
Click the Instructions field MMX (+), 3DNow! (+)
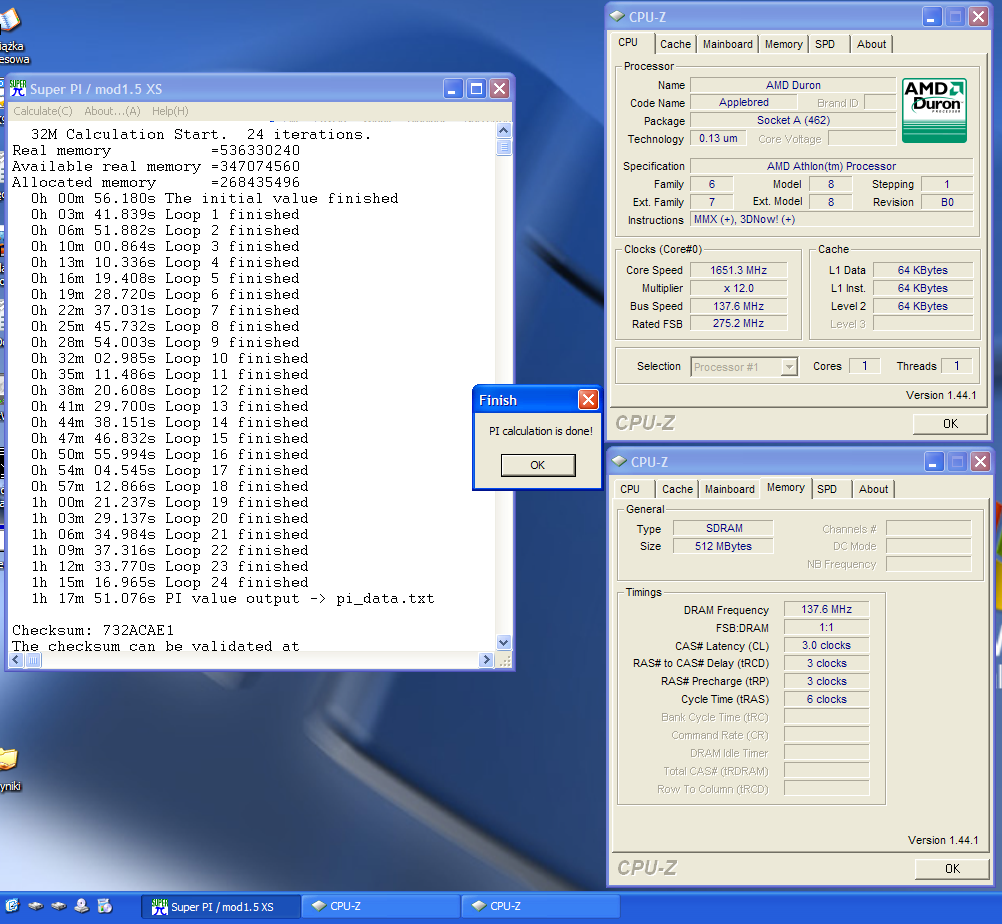(x=831, y=219)
